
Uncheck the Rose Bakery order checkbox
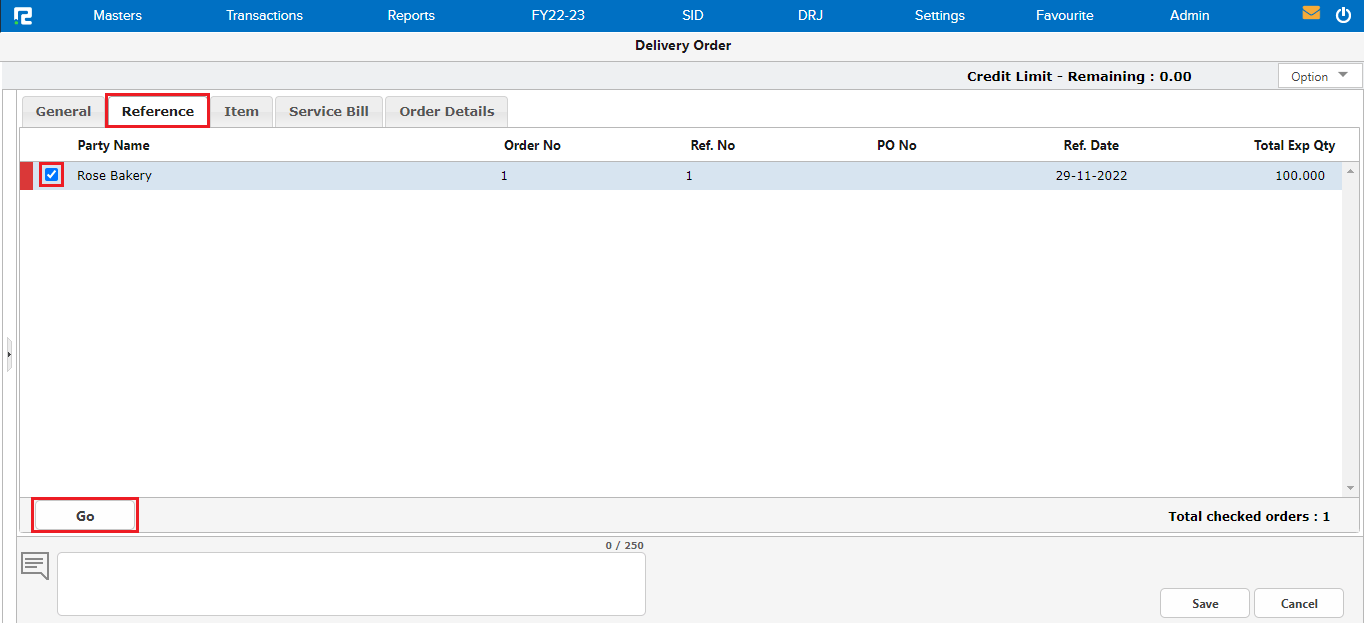[x=51, y=175]
